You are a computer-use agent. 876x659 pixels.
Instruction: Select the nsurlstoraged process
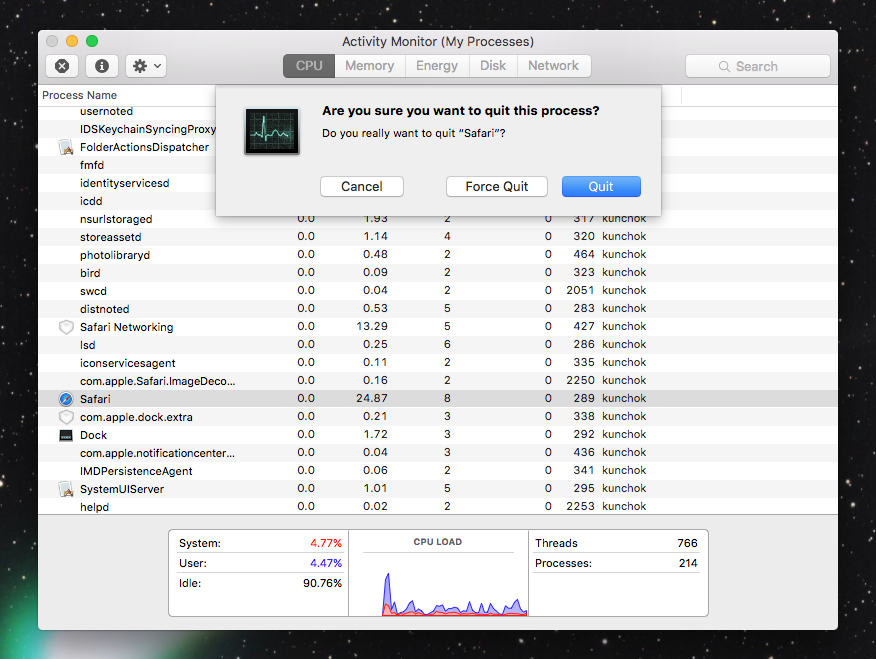click(x=116, y=219)
